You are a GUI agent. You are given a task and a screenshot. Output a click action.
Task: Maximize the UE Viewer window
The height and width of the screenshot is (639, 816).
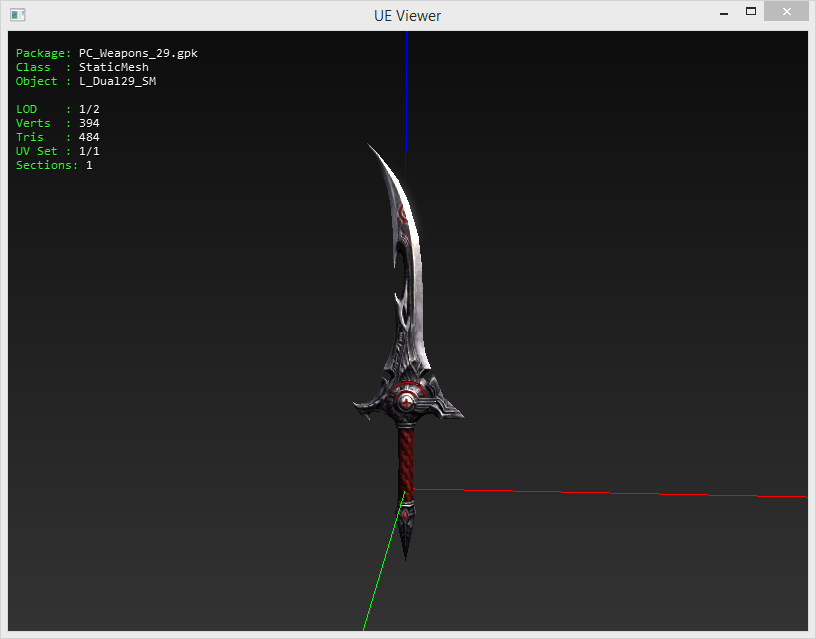pyautogui.click(x=750, y=12)
